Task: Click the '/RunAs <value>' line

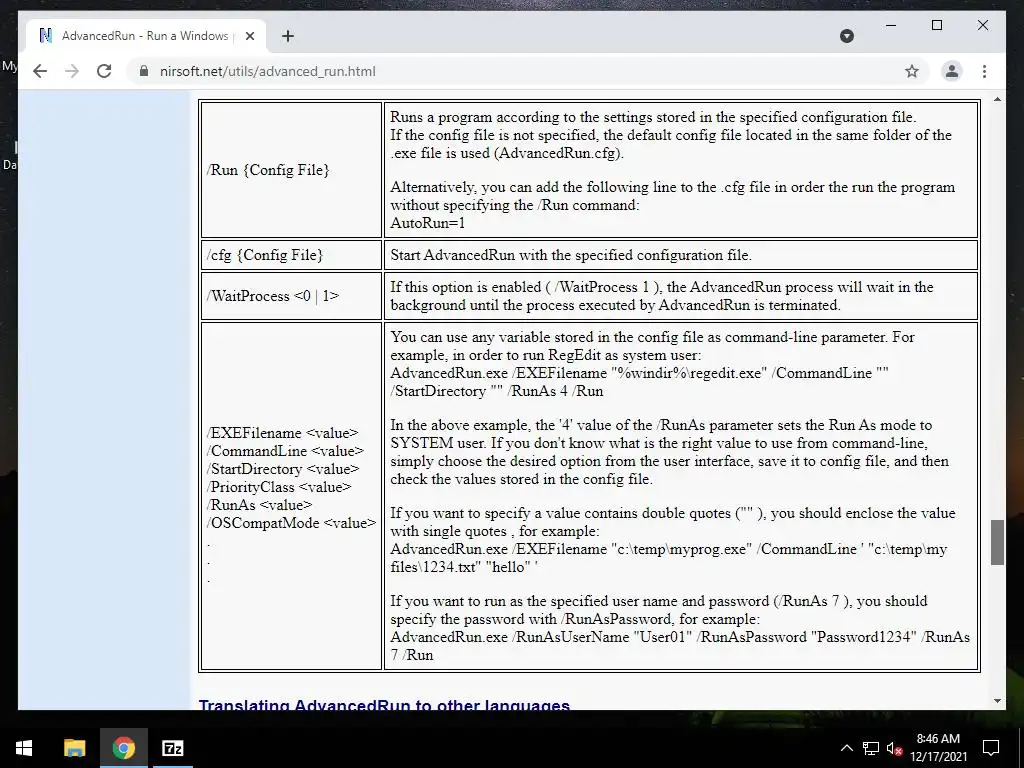Action: tap(259, 505)
